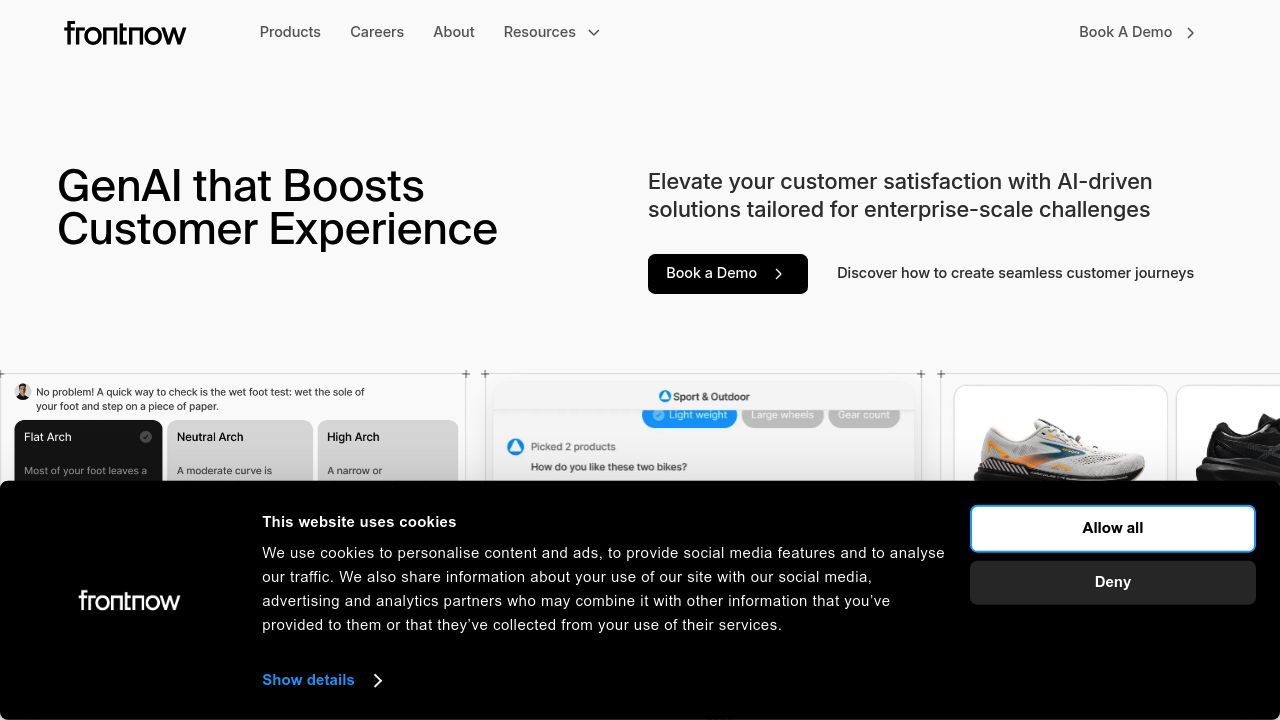The image size is (1280, 720).
Task: Click the Flat Arch checkmark icon
Action: click(x=146, y=437)
